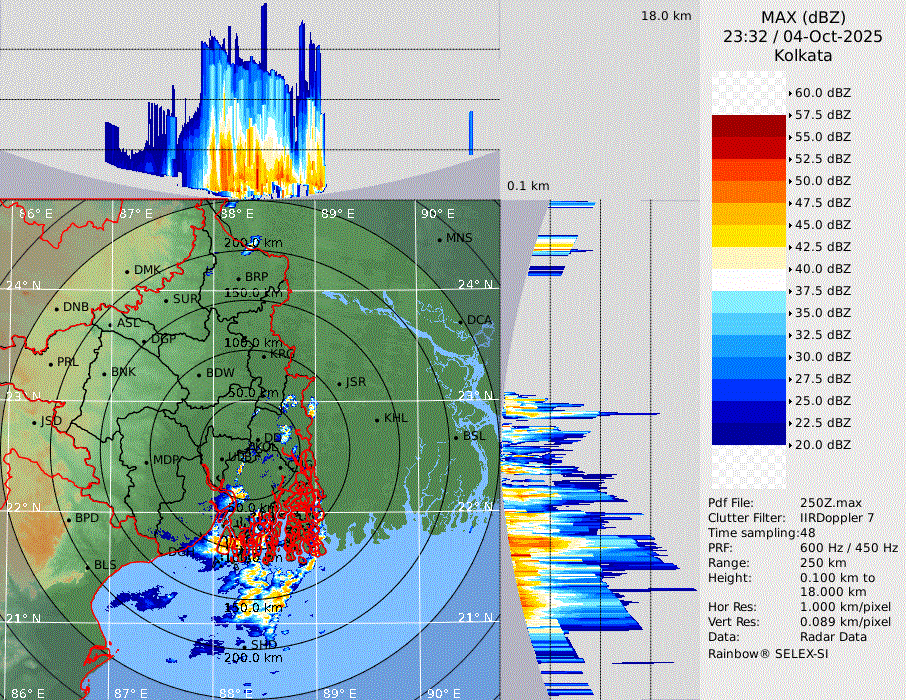Click the dark blue 20.0 dBZ swatch
Viewport: 906px width, 700px height.
[x=749, y=434]
